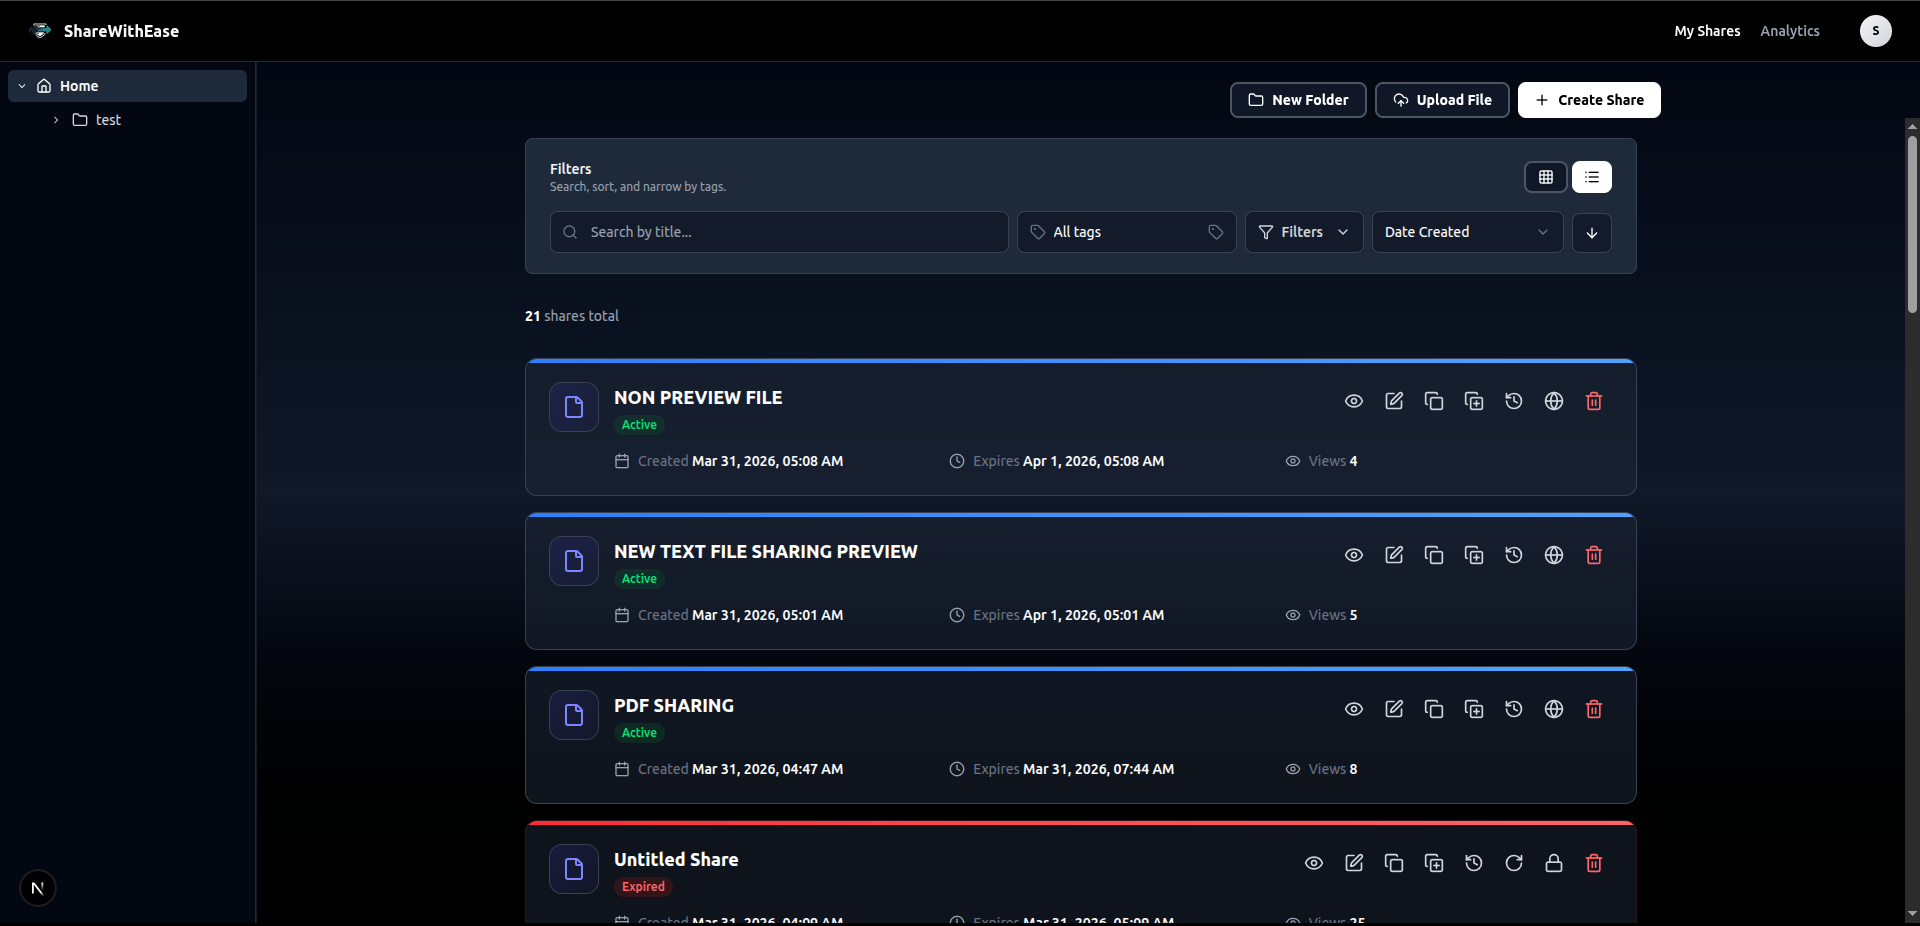The image size is (1920, 926).
Task: Copy link of NEW TEXT FILE SHARING PREVIEW
Action: (x=1434, y=555)
